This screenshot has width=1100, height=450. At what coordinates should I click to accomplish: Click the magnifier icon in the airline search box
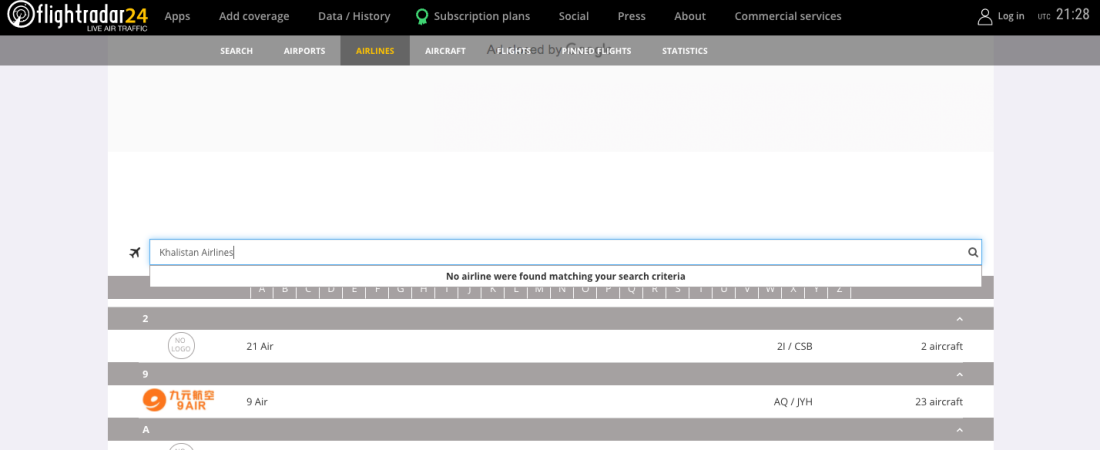pyautogui.click(x=973, y=253)
